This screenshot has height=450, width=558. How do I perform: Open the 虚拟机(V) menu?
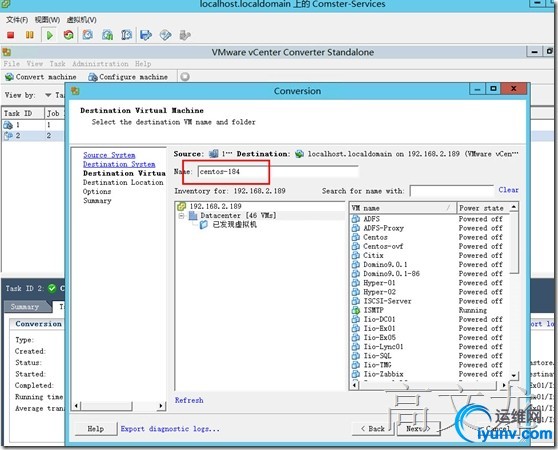[x=81, y=20]
